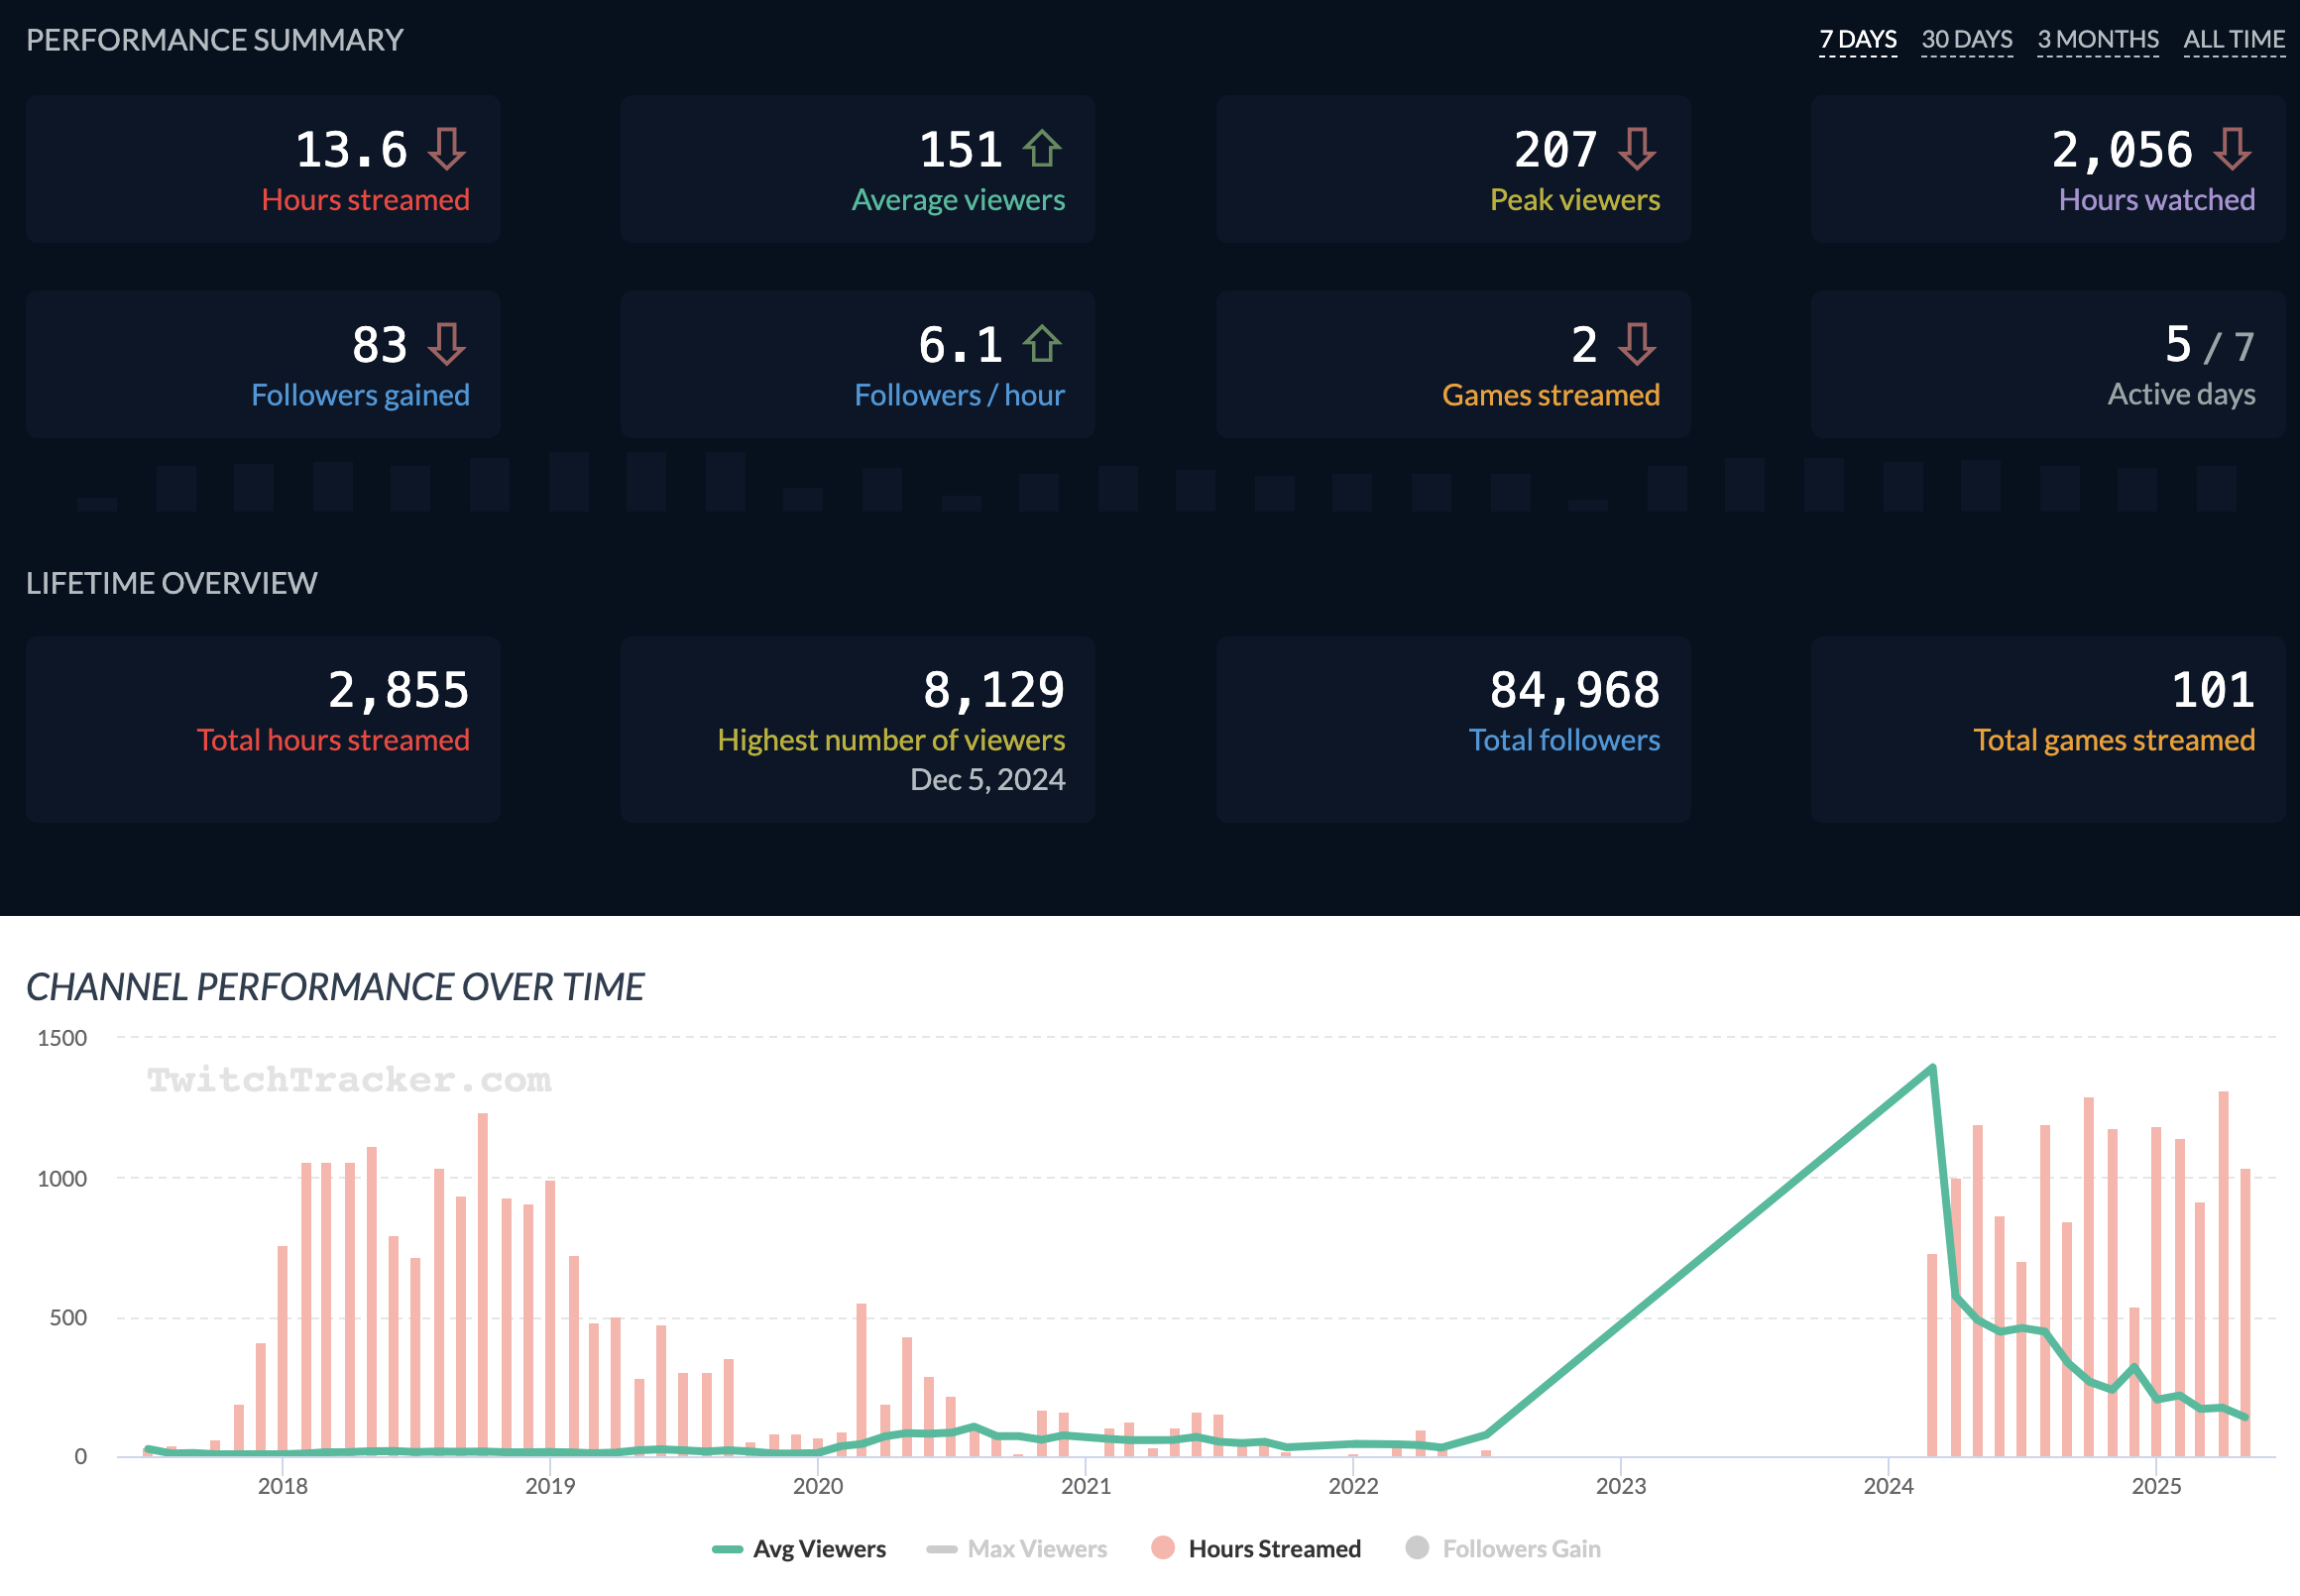Click the down arrow beside Hours streamed
The image size is (2300, 1596).
click(446, 149)
